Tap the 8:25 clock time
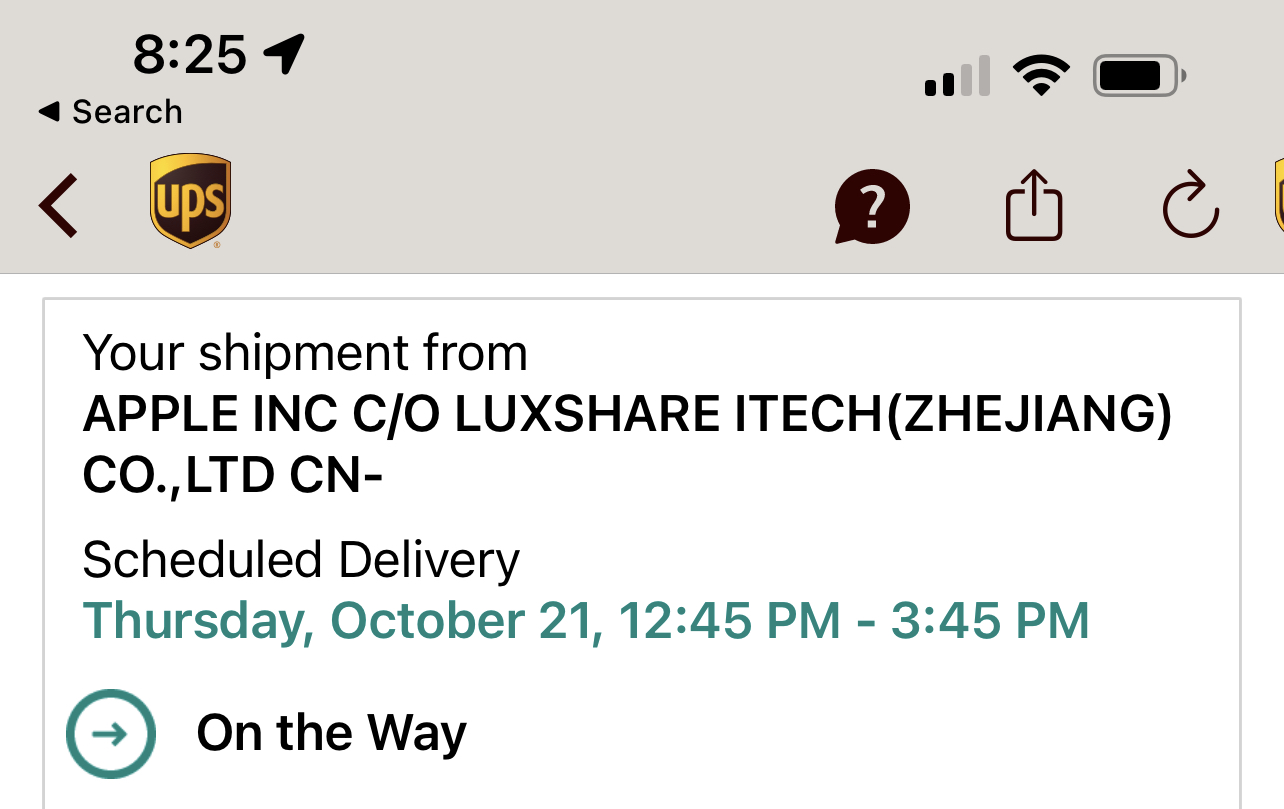The height and width of the screenshot is (809, 1284). (190, 54)
